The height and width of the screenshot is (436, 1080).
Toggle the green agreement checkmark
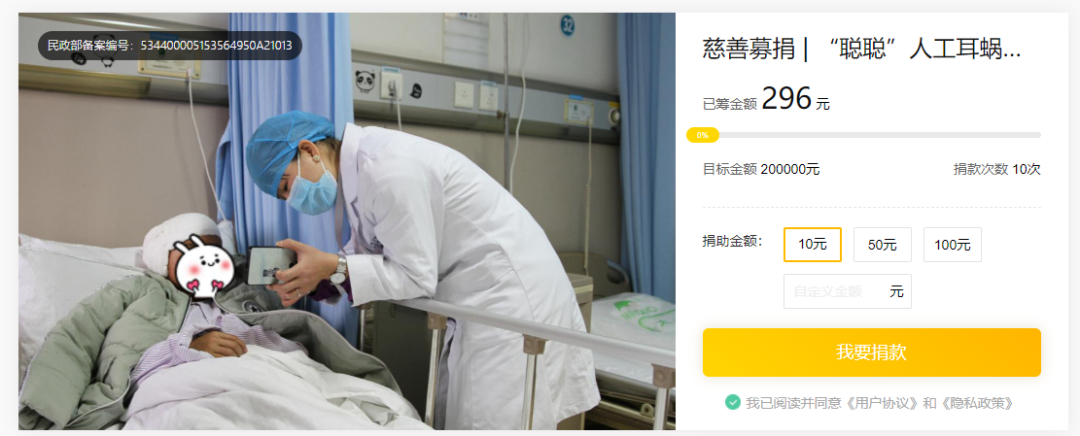733,402
